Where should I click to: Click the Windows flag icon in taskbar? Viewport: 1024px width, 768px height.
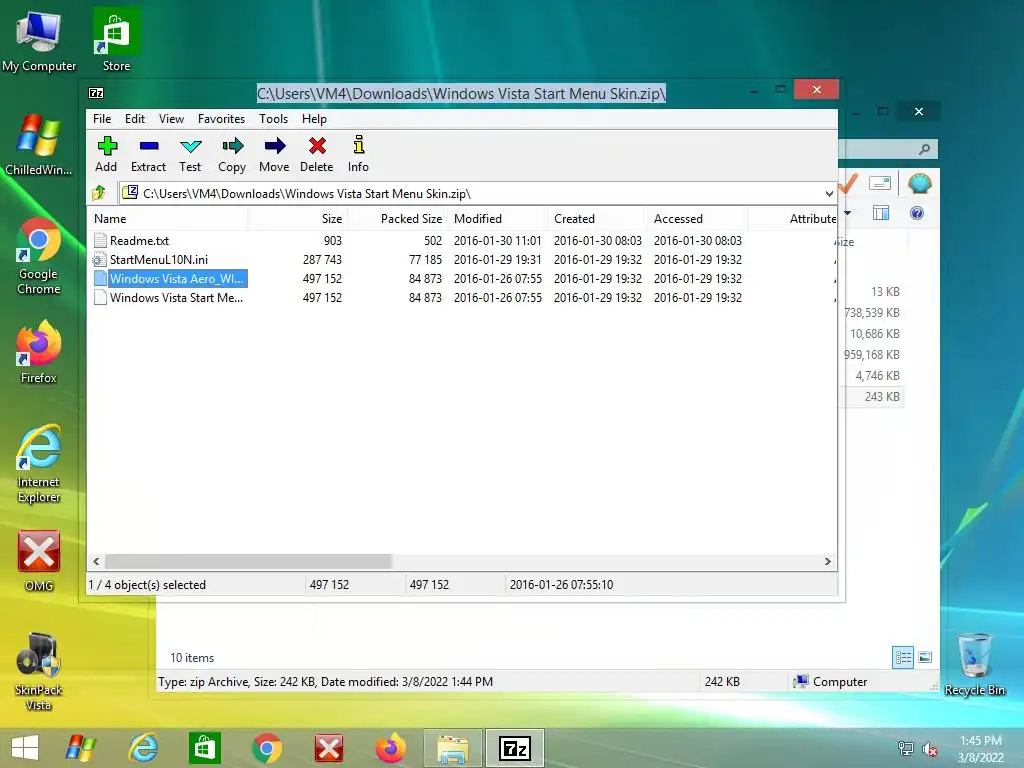(81, 748)
